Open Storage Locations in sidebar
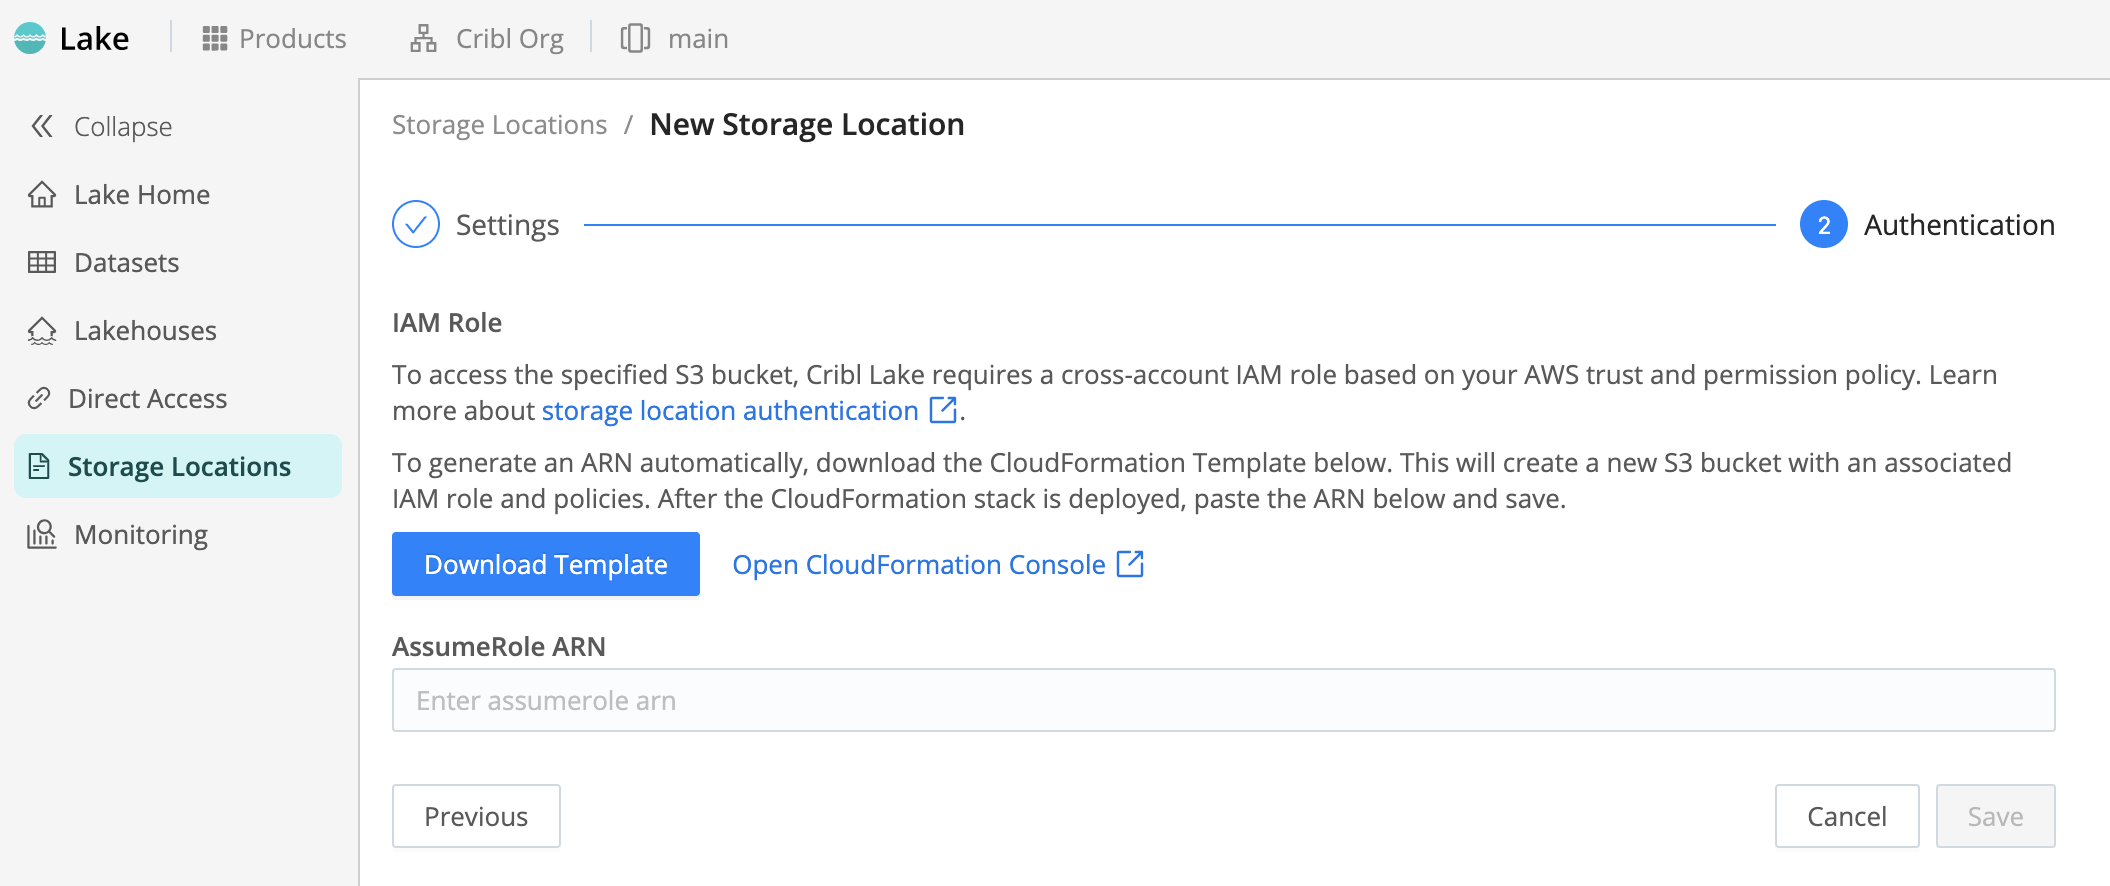The height and width of the screenshot is (886, 2110). click(178, 466)
